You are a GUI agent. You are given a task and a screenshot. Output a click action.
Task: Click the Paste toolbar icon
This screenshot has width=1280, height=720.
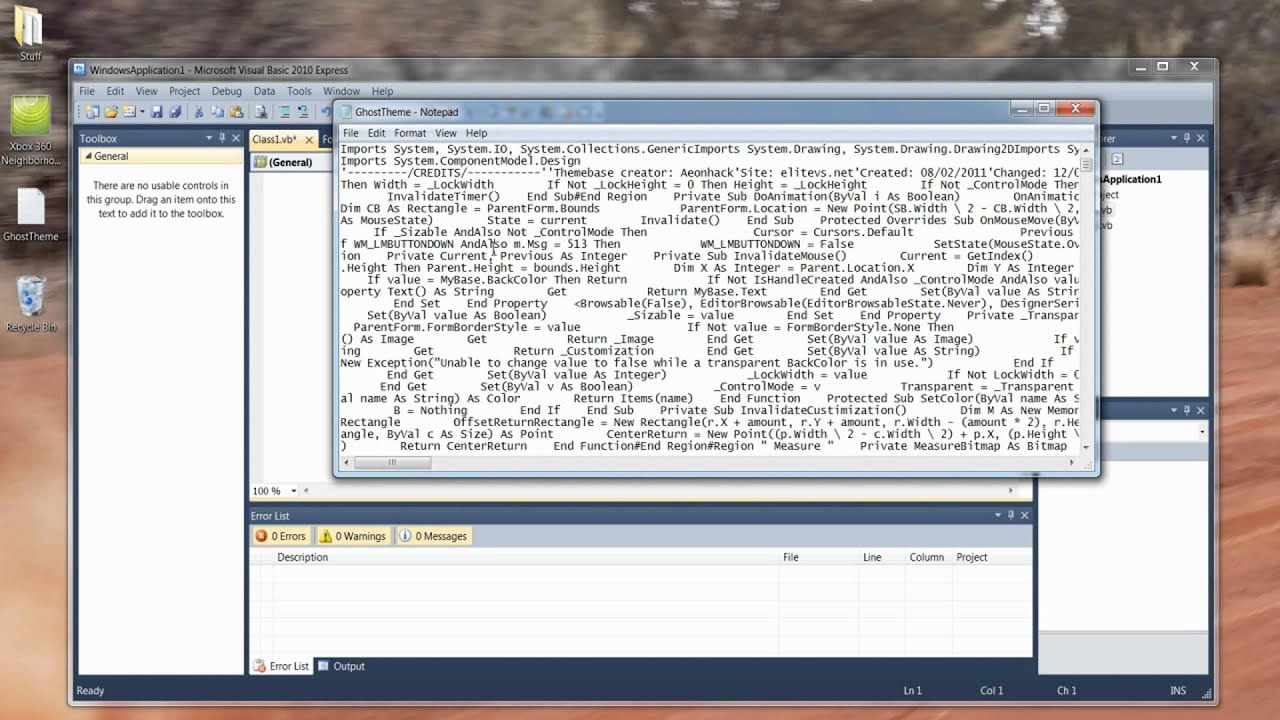click(x=236, y=111)
